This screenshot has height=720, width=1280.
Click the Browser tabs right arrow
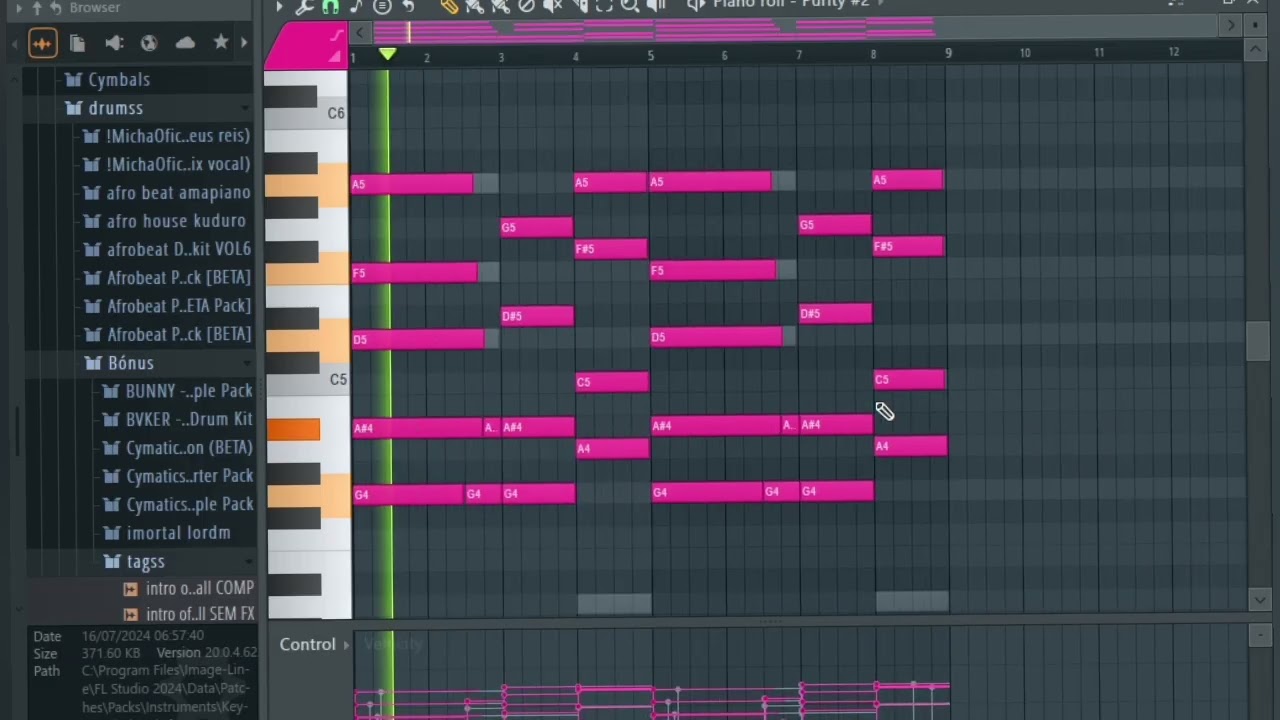pos(244,43)
